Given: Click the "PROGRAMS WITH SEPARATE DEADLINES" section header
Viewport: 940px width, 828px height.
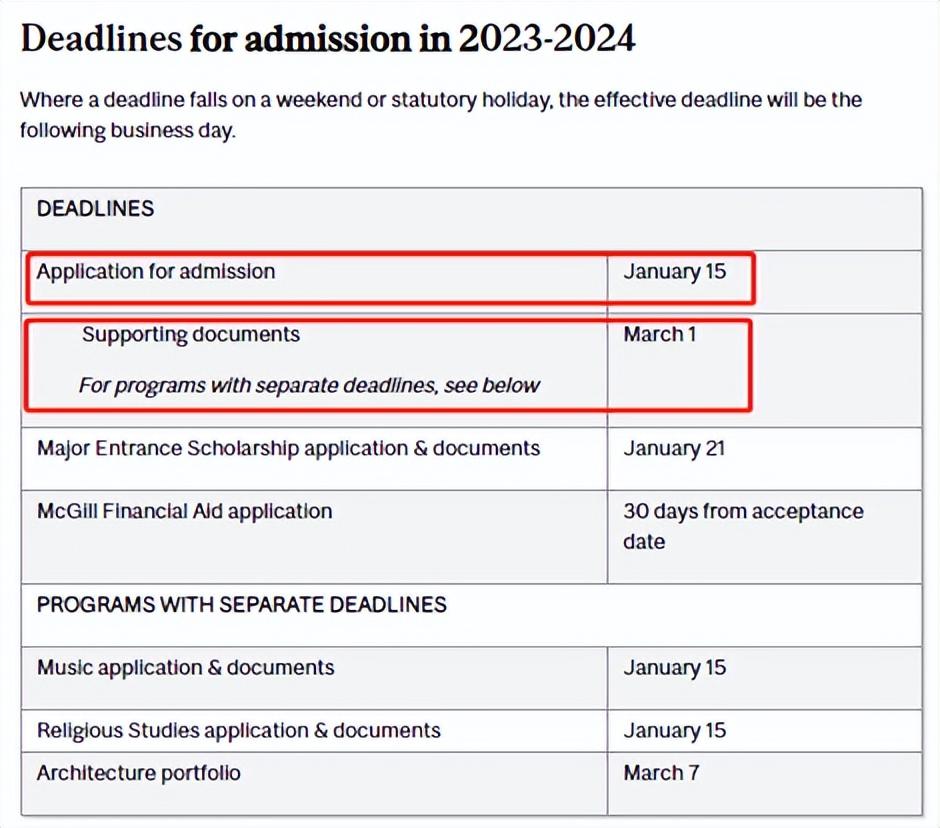Looking at the screenshot, I should click(x=242, y=605).
